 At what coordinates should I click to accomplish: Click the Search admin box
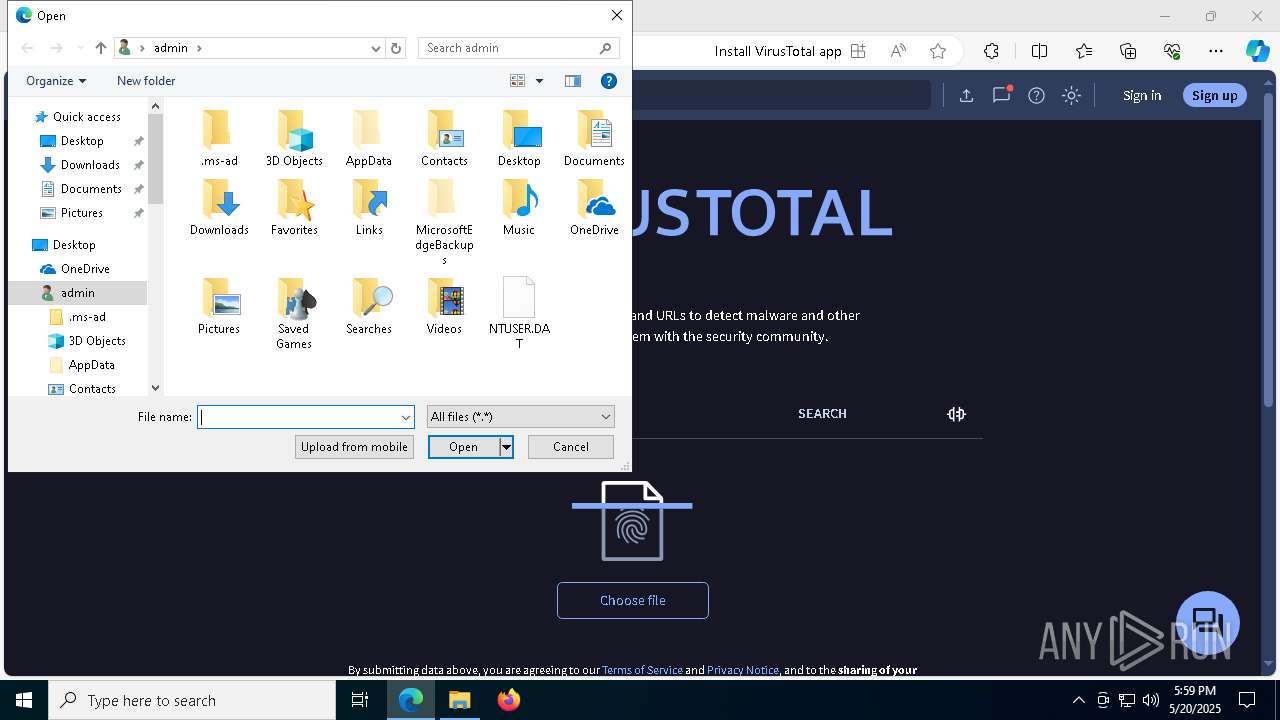tap(519, 48)
